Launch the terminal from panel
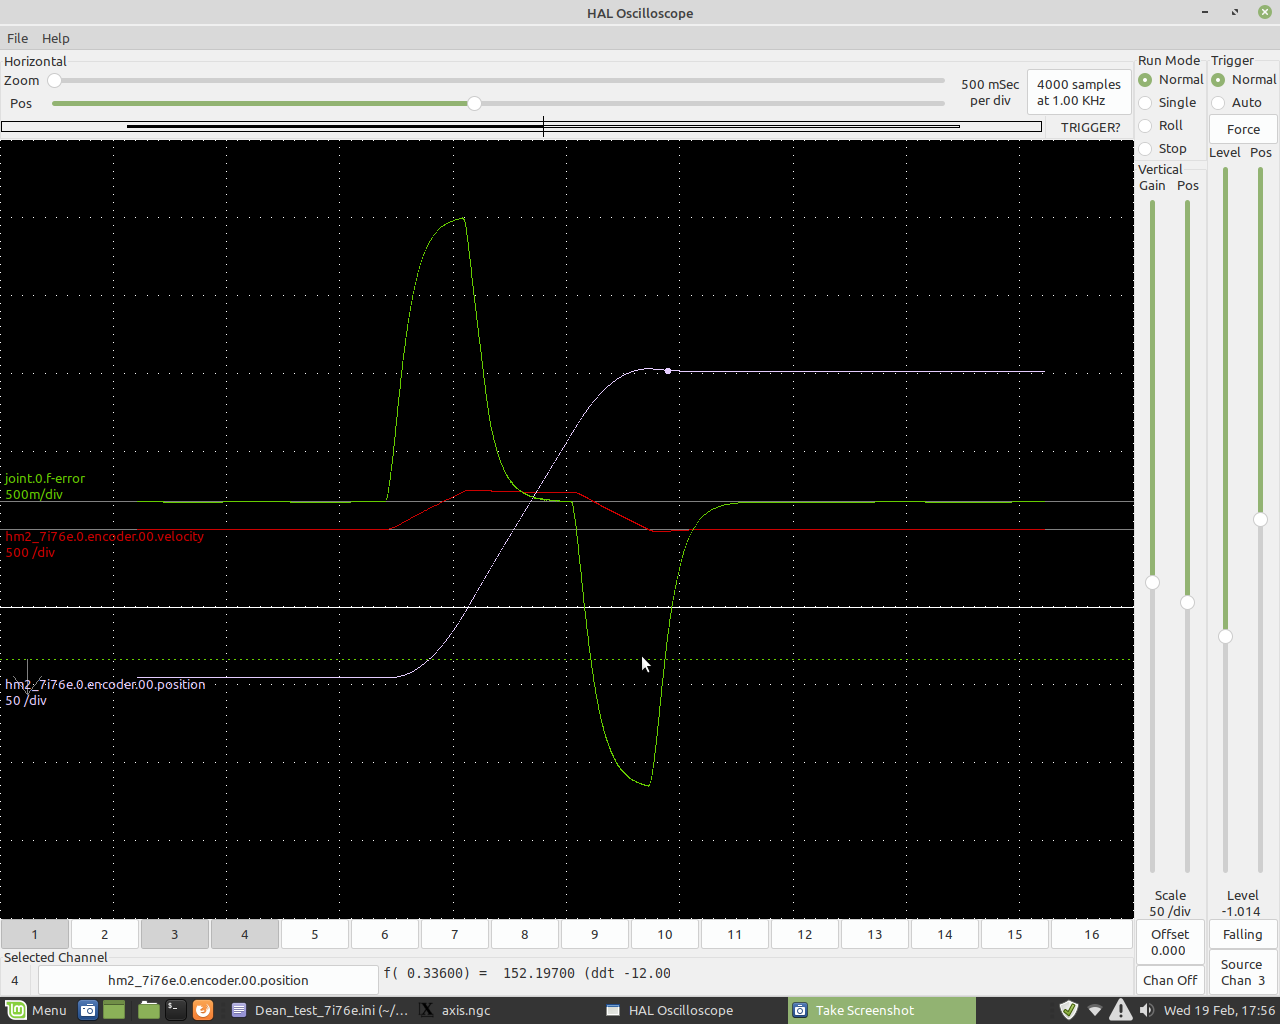The image size is (1280, 1024). click(175, 1010)
